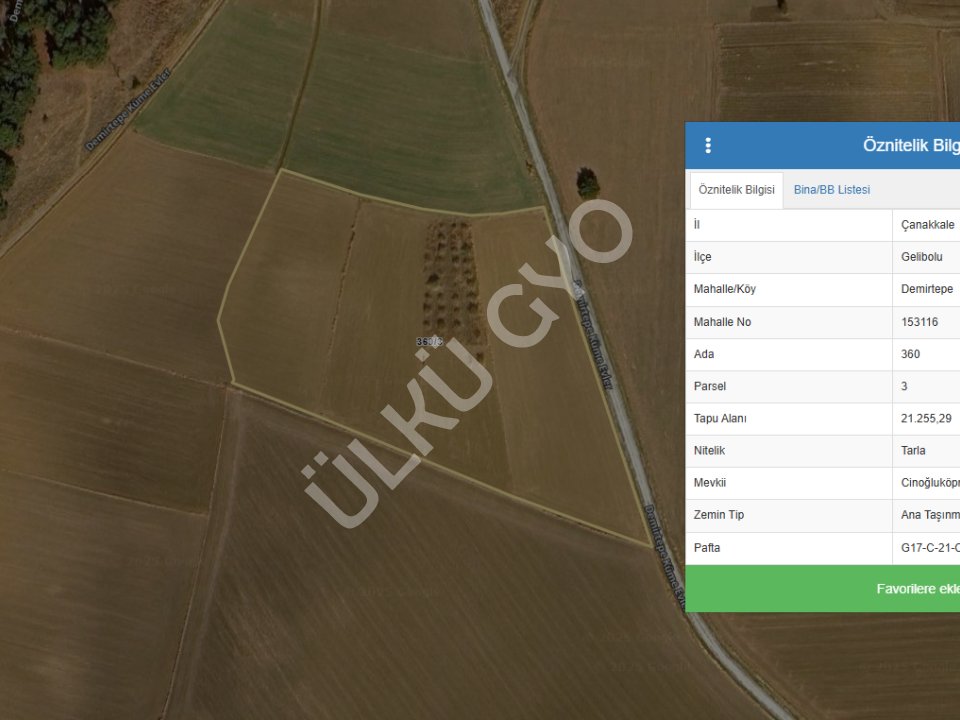Click the Parsel row label
This screenshot has width=960, height=720.
(x=710, y=386)
